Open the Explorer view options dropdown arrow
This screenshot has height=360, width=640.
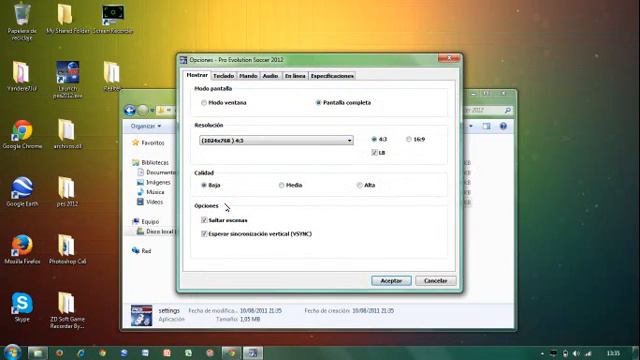click(471, 126)
